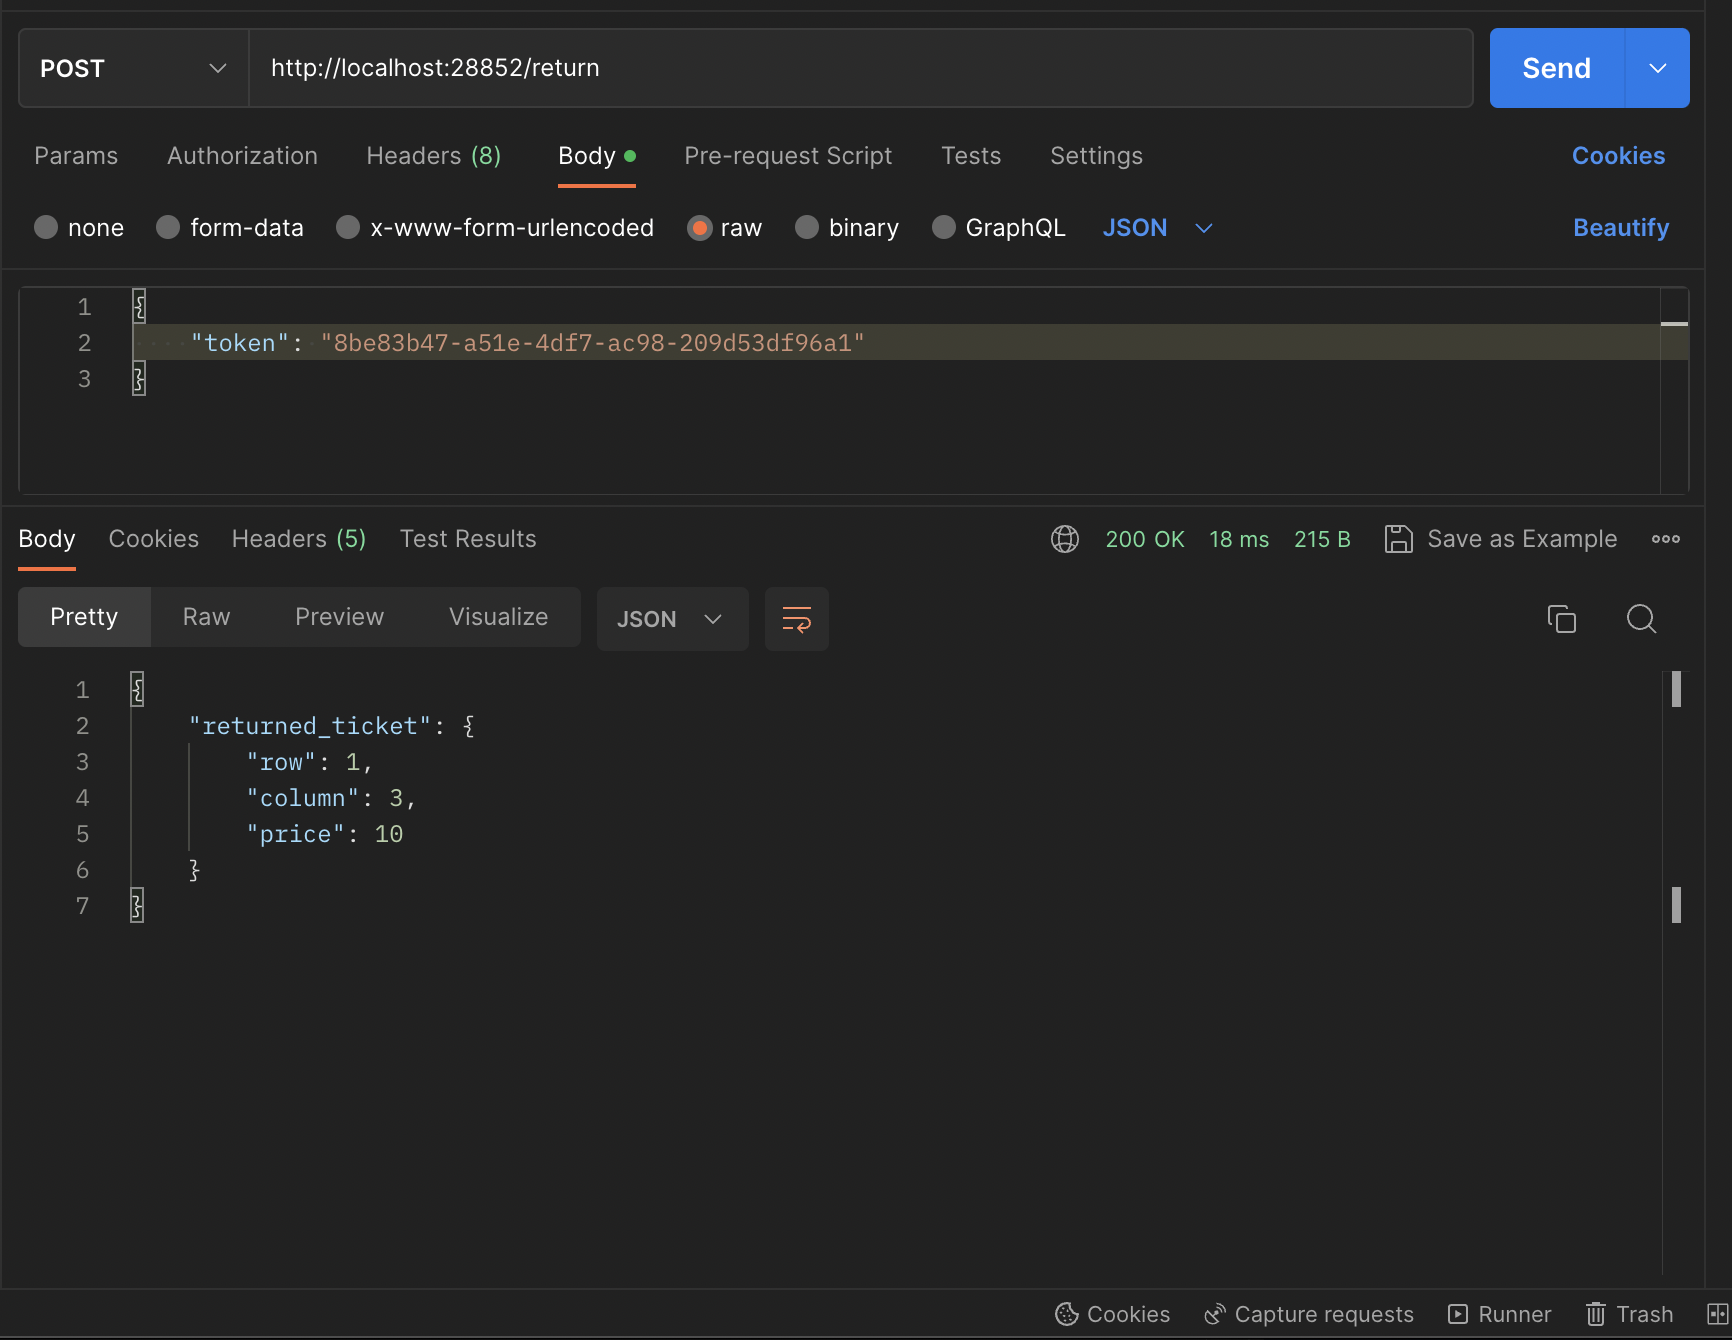This screenshot has height=1340, width=1732.
Task: Click the two-pane layout icon bottom right
Action: (1717, 1314)
